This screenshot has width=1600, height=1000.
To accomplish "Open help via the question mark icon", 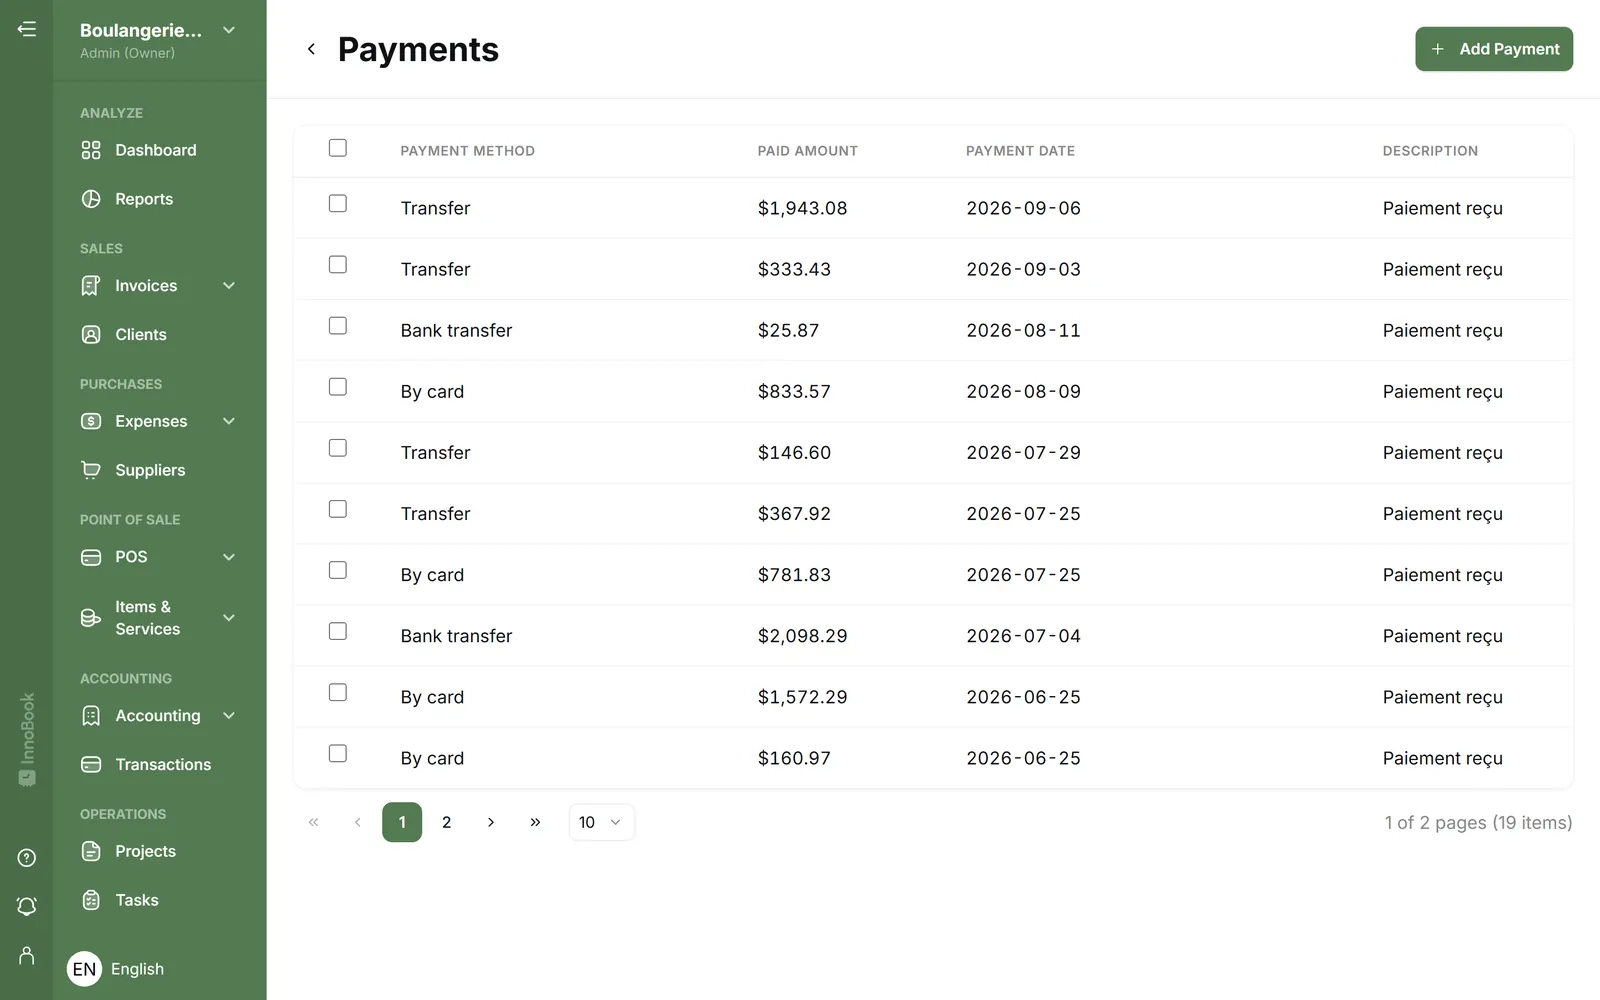I will [27, 858].
